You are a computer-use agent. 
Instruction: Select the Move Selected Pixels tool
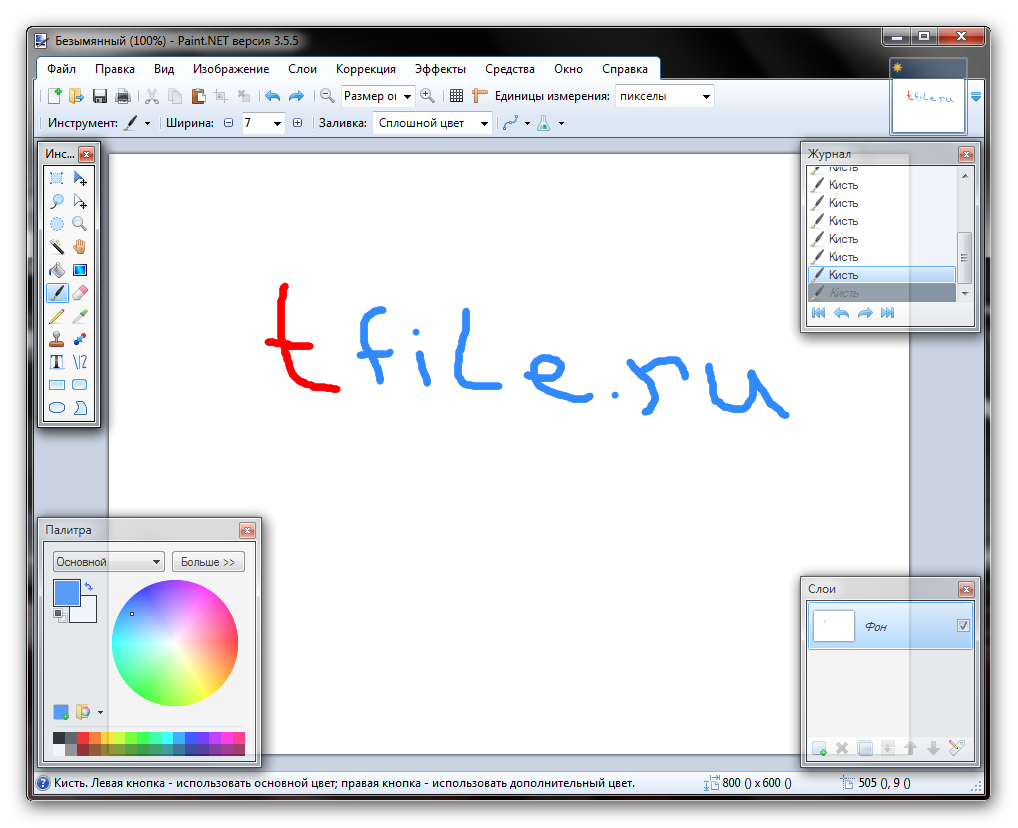(80, 178)
